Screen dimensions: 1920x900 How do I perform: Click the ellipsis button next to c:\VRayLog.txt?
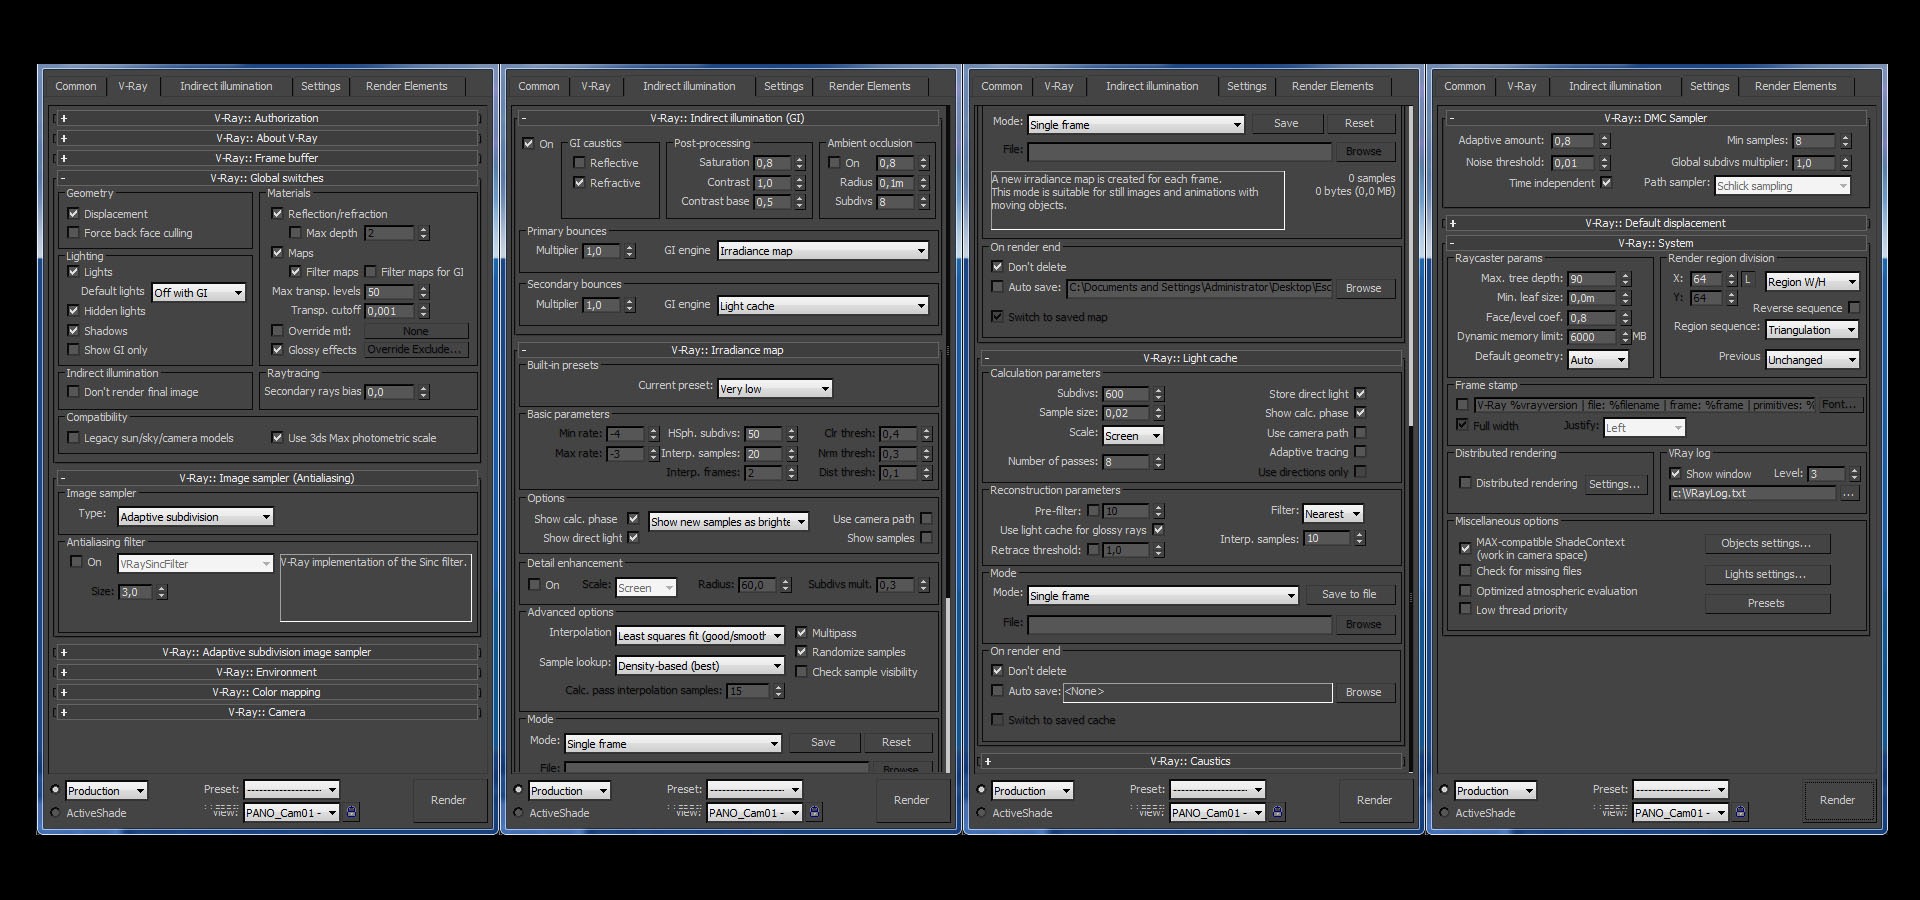tap(1849, 493)
